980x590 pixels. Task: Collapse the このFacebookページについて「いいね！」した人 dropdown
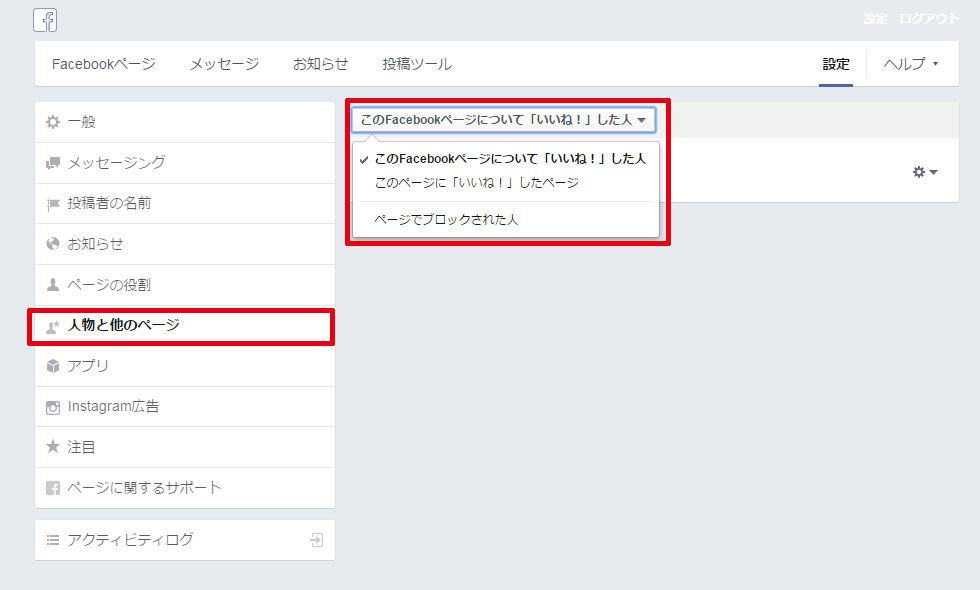pyautogui.click(x=503, y=119)
